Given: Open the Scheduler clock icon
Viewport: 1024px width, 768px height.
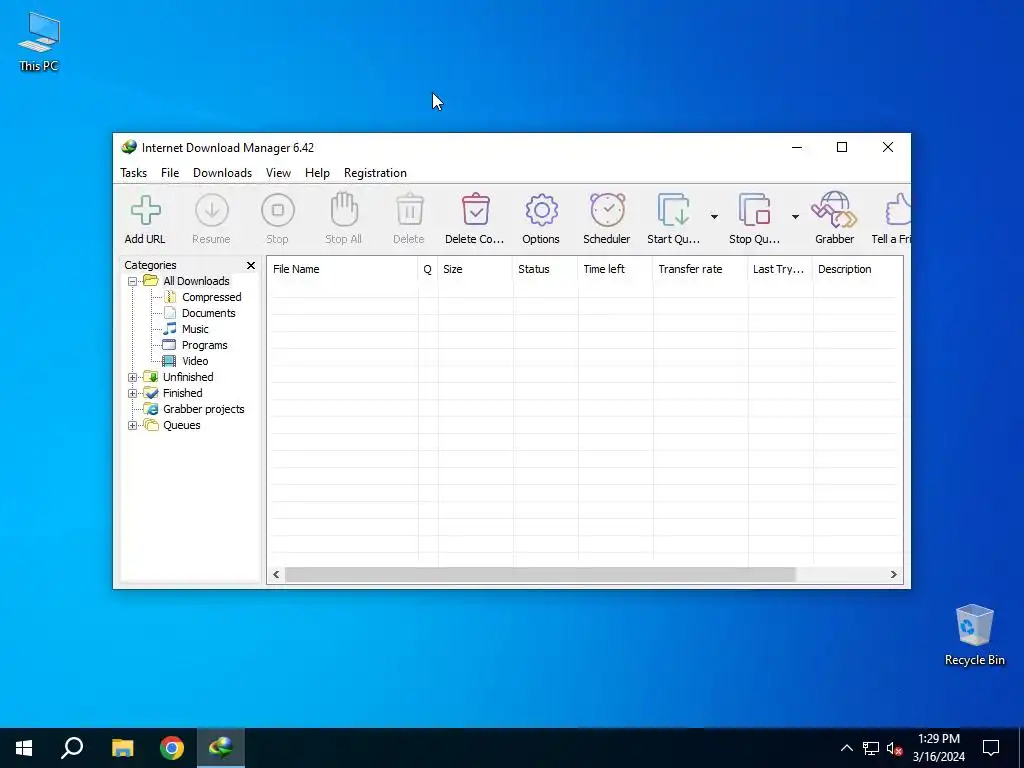Looking at the screenshot, I should pyautogui.click(x=607, y=210).
